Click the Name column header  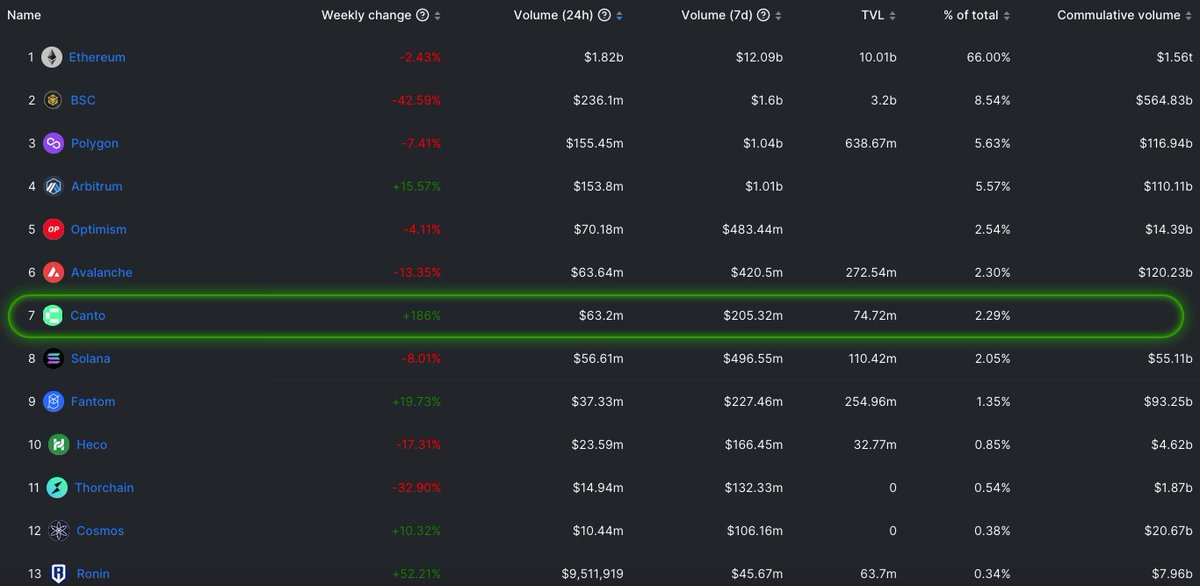coord(23,15)
